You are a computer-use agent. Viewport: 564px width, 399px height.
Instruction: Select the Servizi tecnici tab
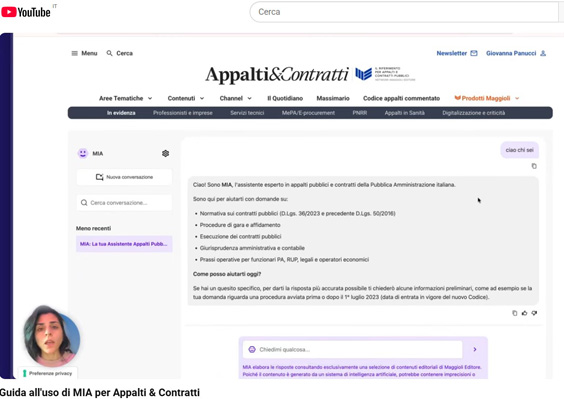pos(247,113)
